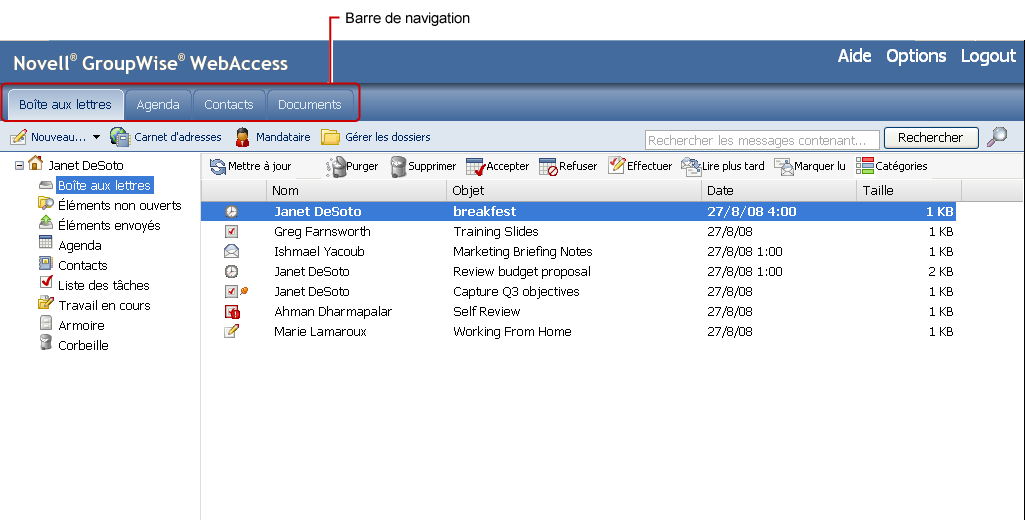This screenshot has height=520, width=1025.
Task: Click the Rechercher button
Action: point(931,138)
